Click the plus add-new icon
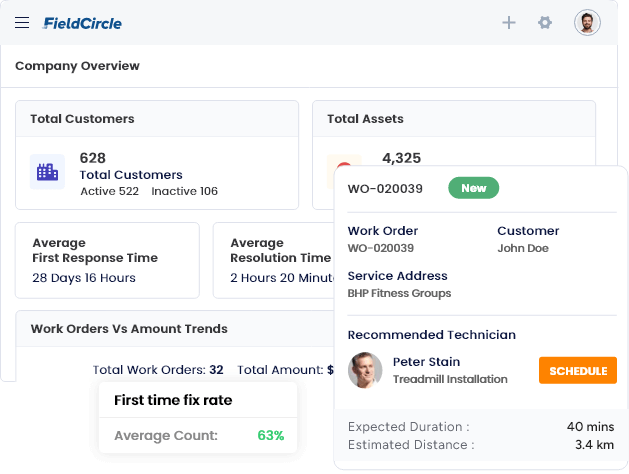The width and height of the screenshot is (629, 474). [509, 23]
